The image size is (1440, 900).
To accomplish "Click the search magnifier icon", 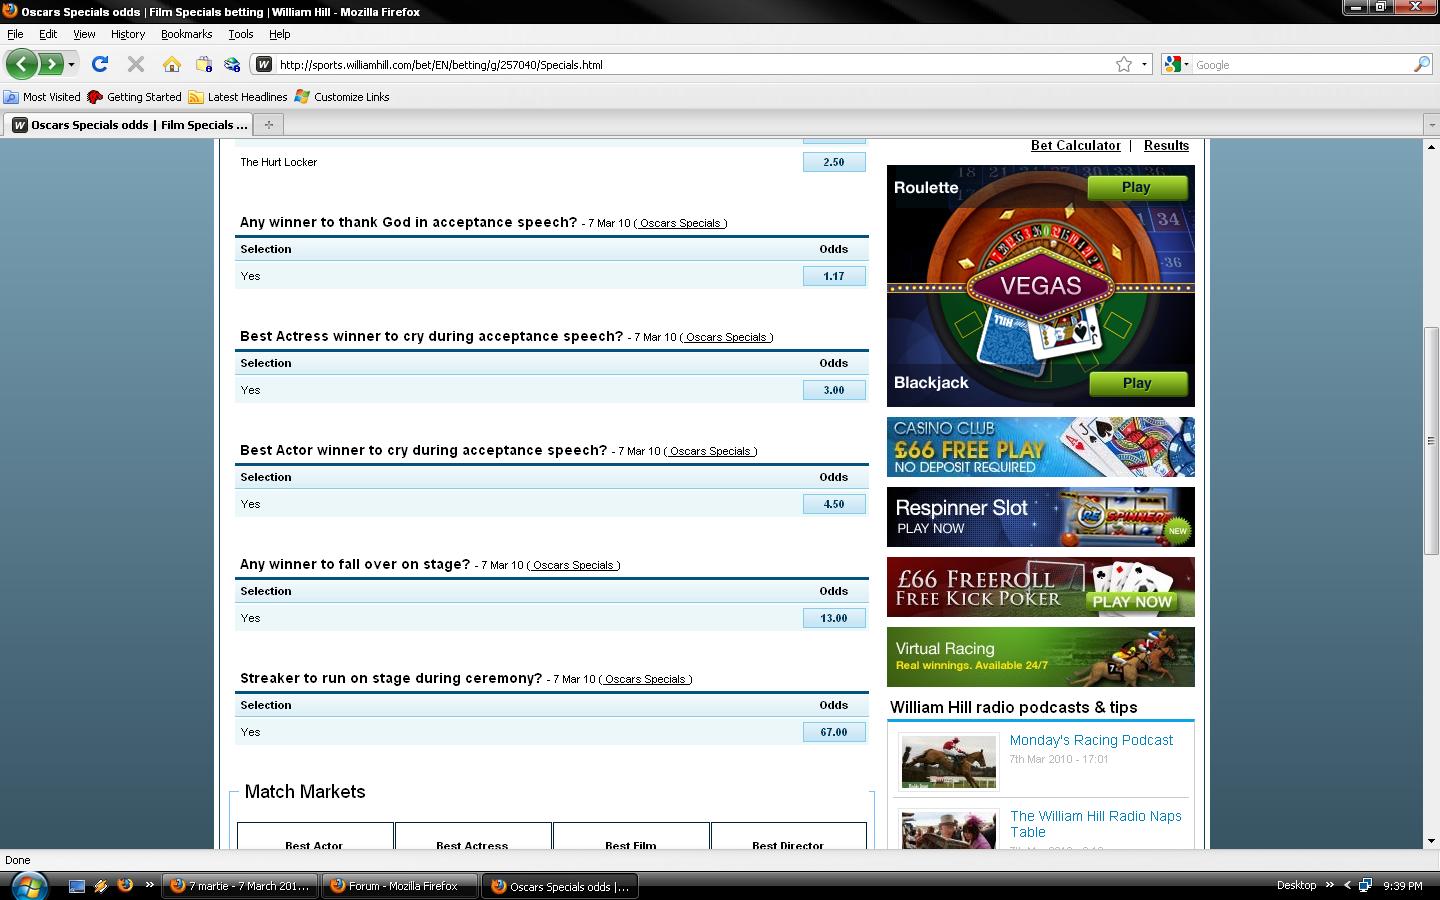I will (1421, 64).
